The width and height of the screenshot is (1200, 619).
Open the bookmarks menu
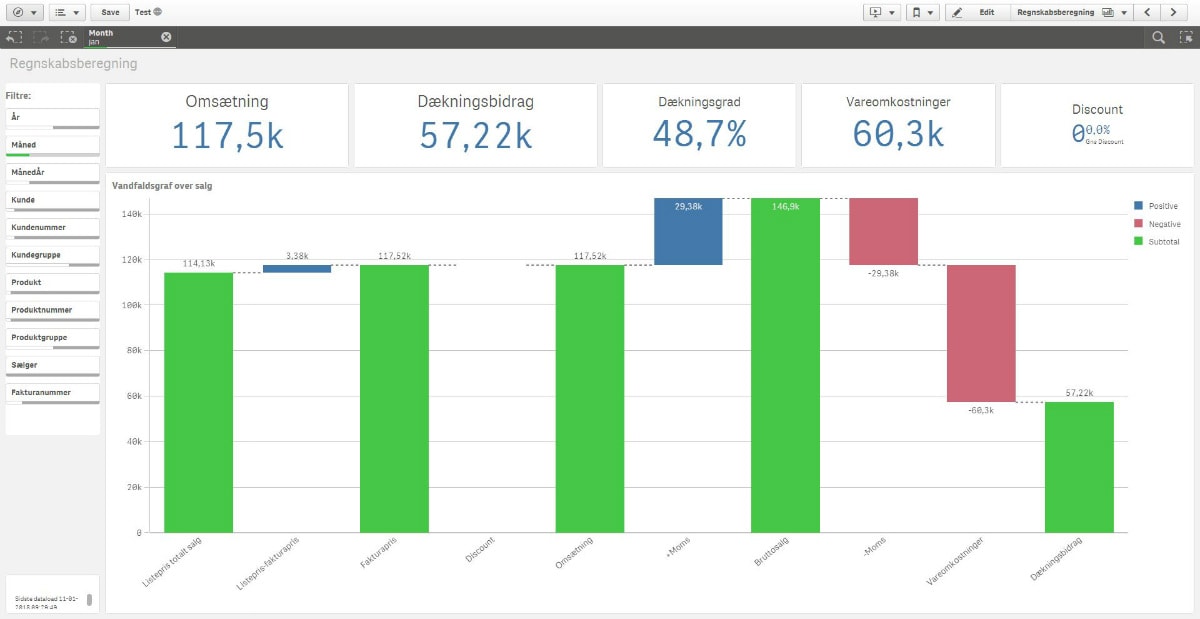click(922, 12)
